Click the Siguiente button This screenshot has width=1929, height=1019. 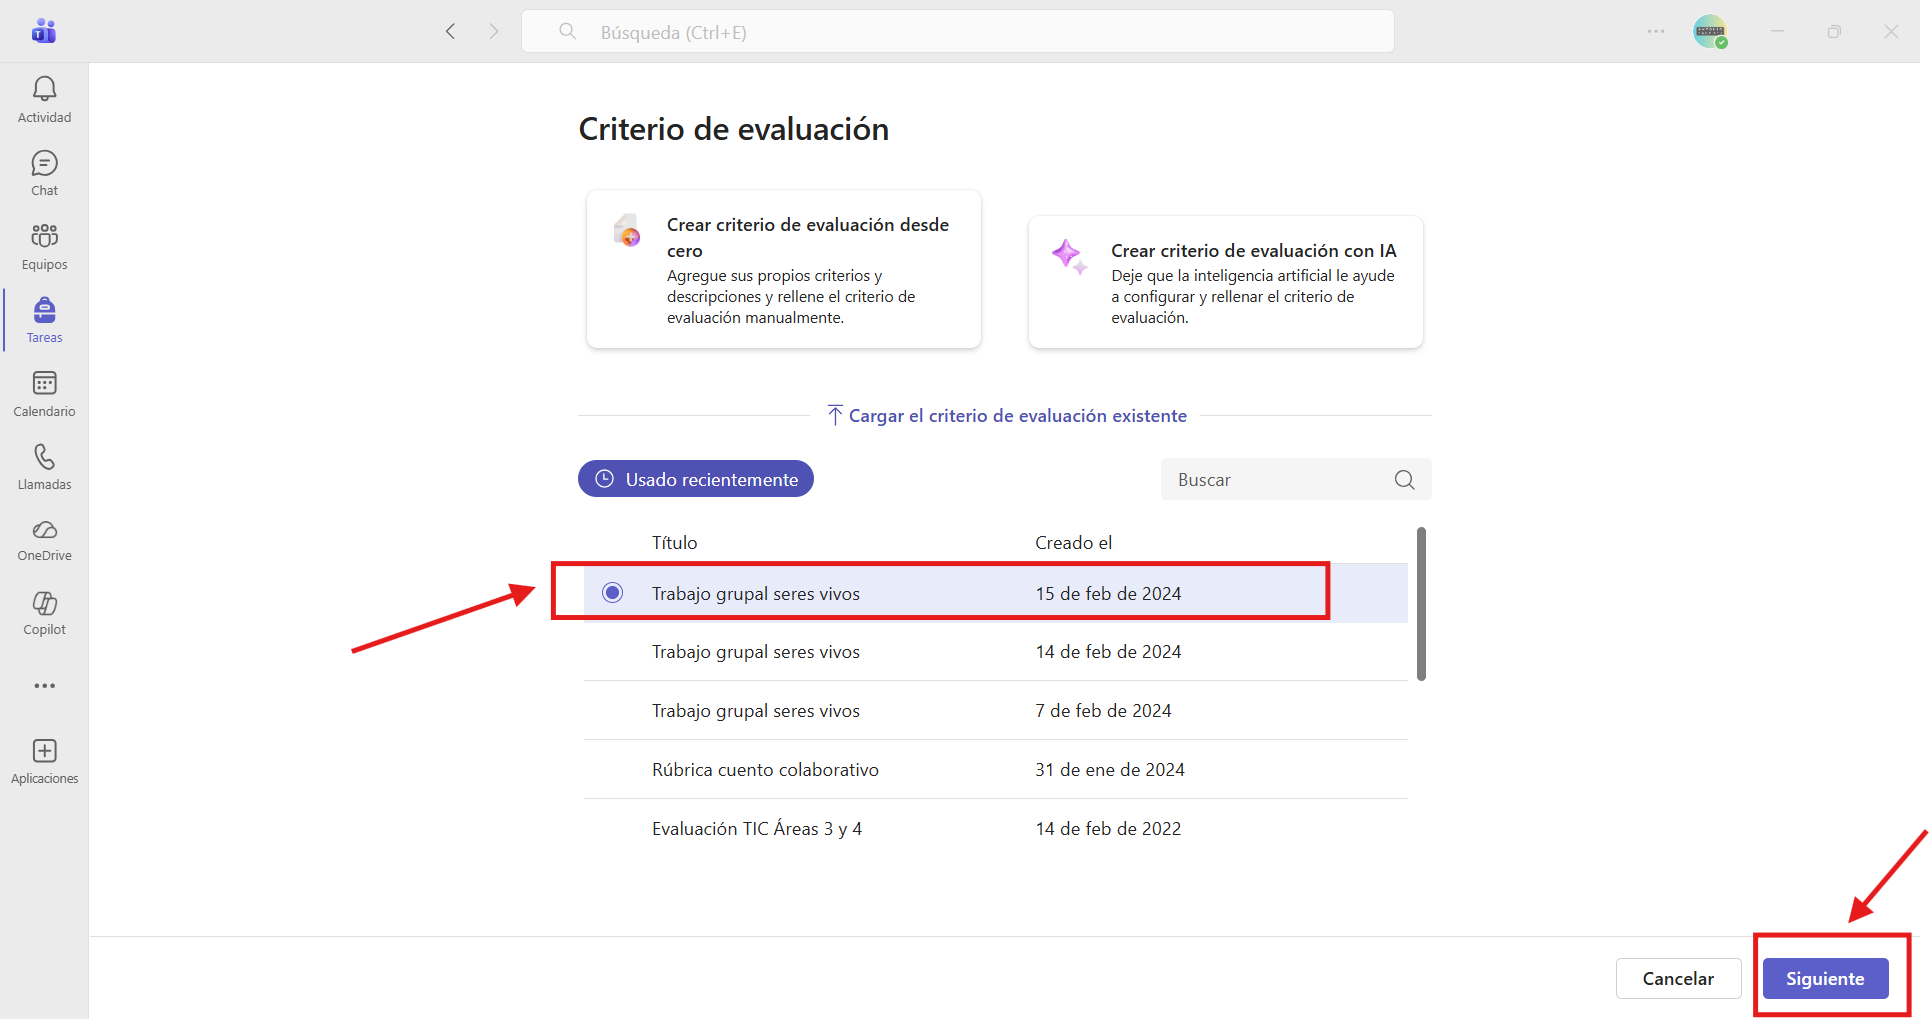point(1825,978)
